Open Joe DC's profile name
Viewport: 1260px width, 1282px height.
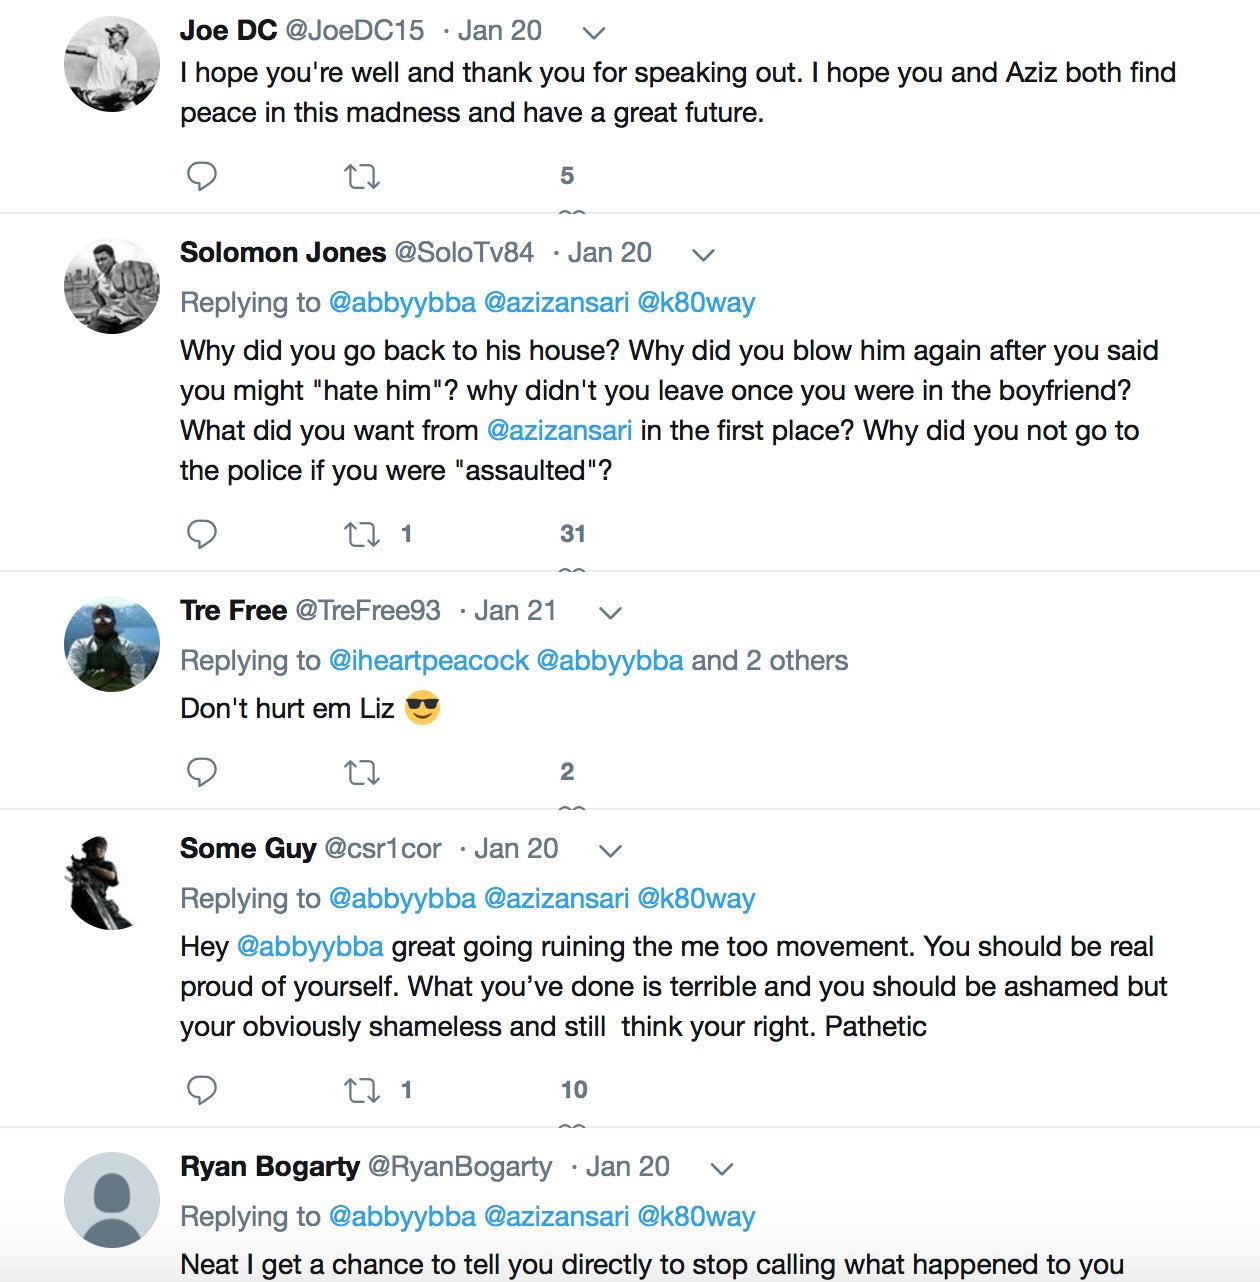[x=228, y=31]
